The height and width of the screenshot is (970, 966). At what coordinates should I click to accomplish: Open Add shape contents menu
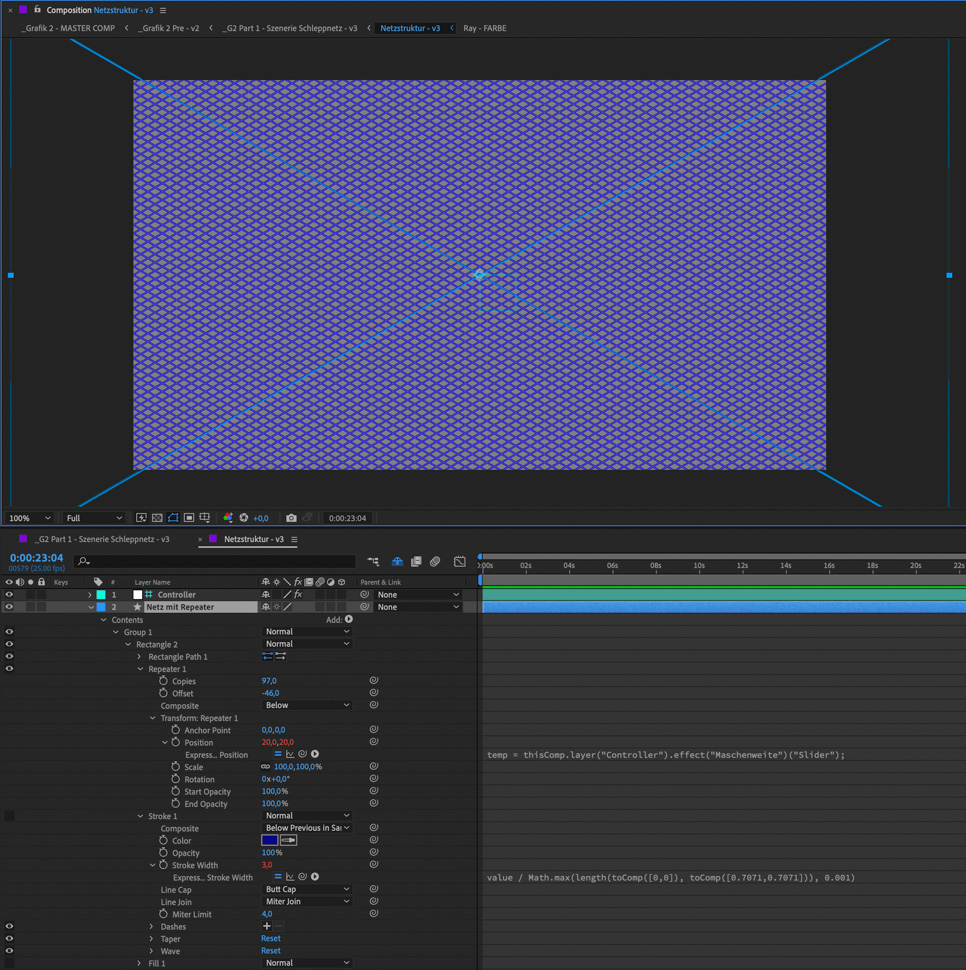pos(349,620)
